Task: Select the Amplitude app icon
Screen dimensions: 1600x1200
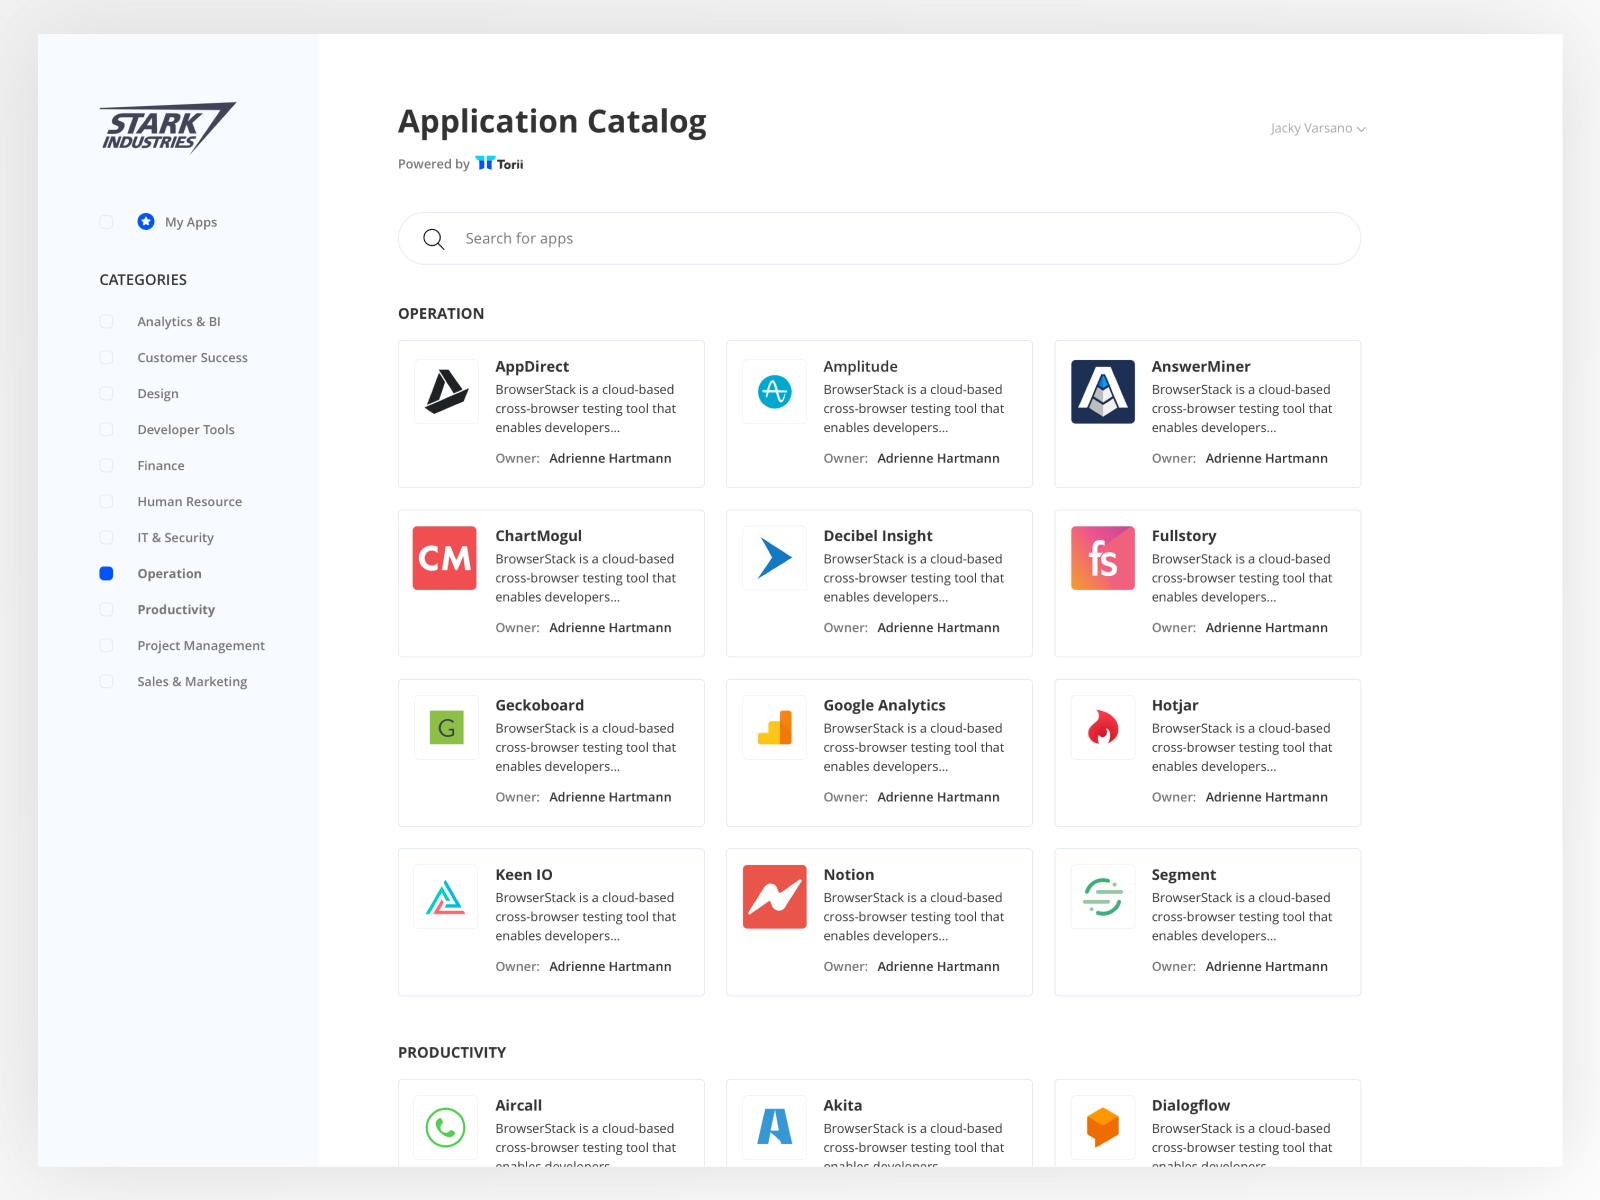Action: coord(773,392)
